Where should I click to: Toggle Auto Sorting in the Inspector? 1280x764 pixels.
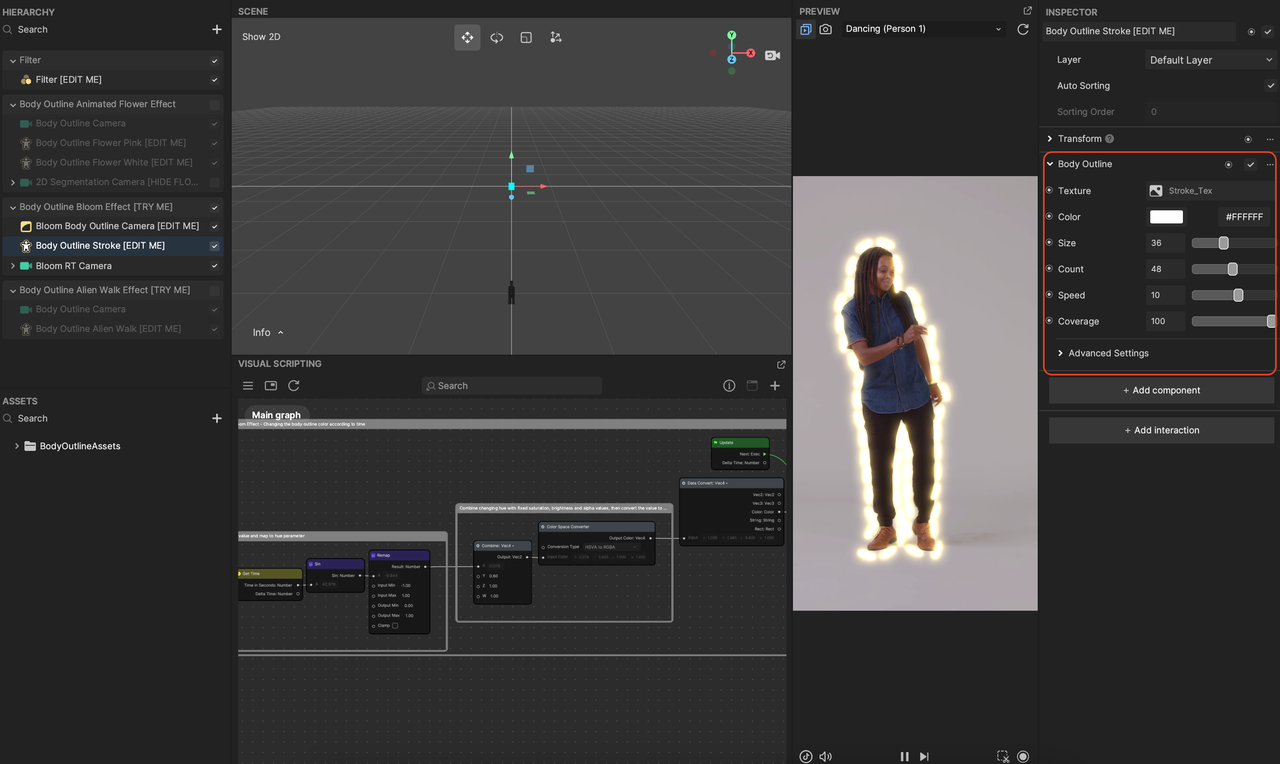(x=1270, y=85)
